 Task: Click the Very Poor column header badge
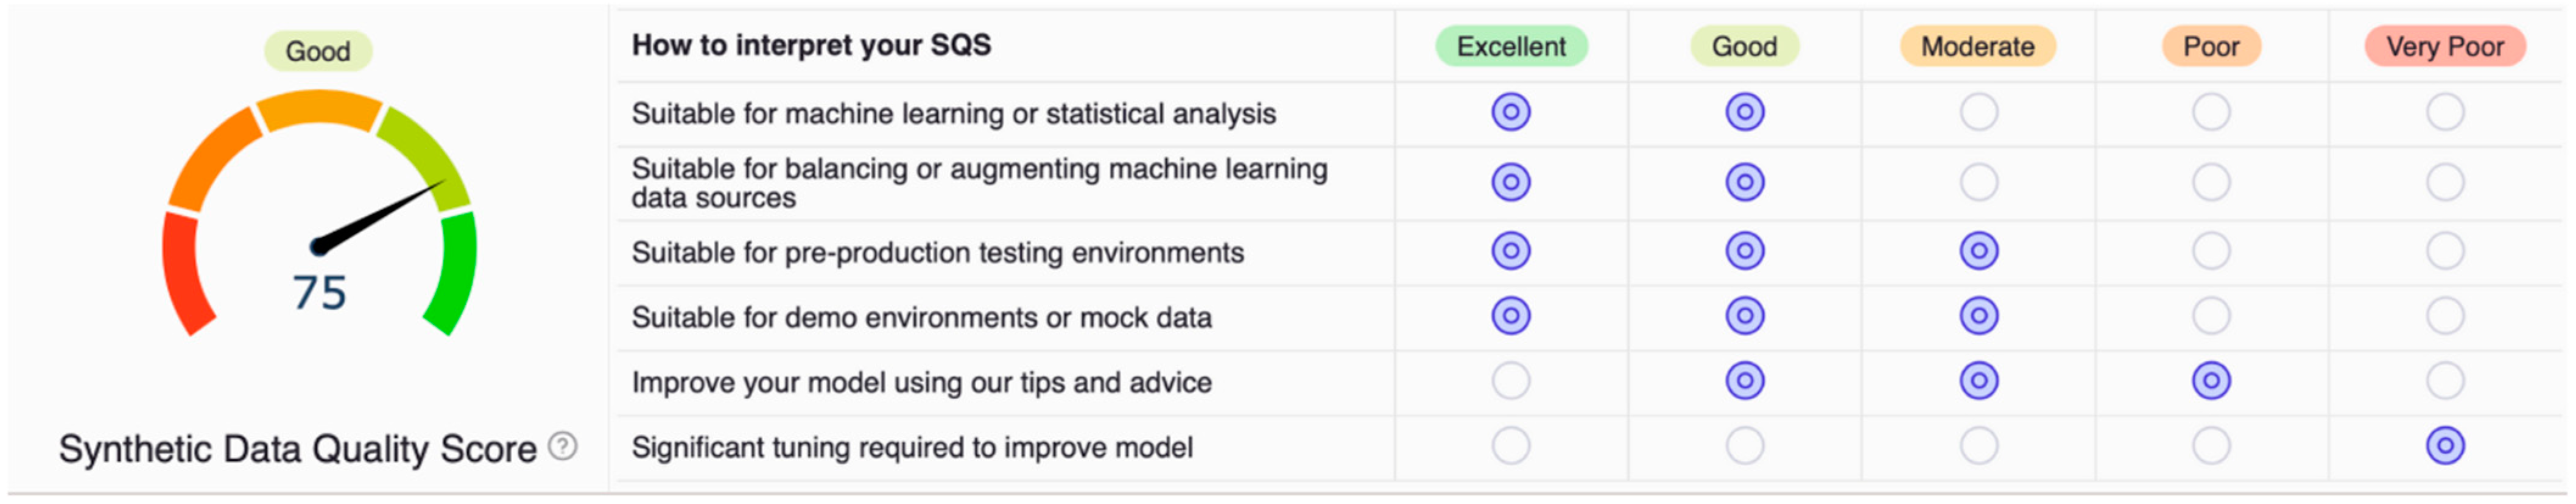(x=2444, y=47)
